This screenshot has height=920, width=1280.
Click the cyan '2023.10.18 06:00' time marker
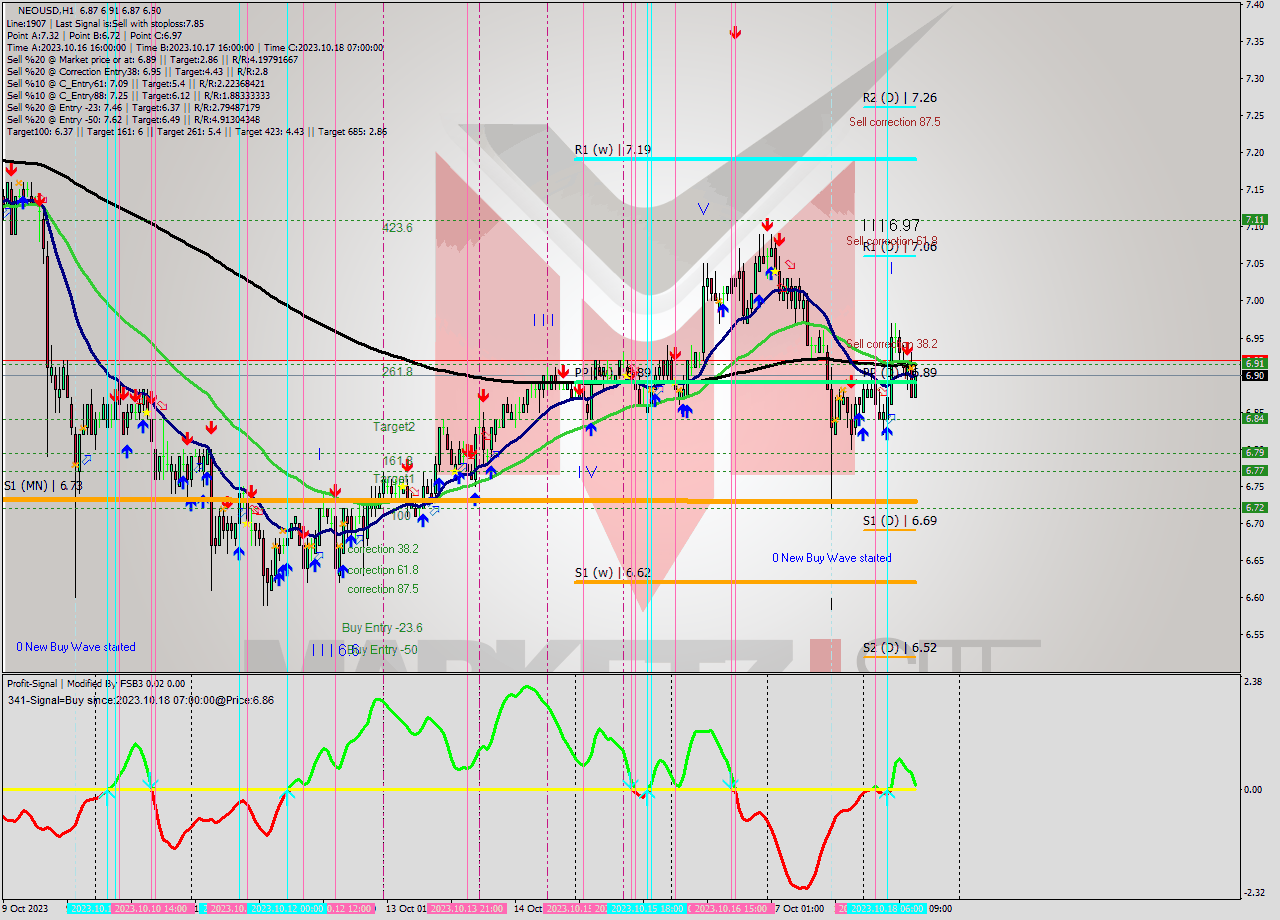(886, 909)
